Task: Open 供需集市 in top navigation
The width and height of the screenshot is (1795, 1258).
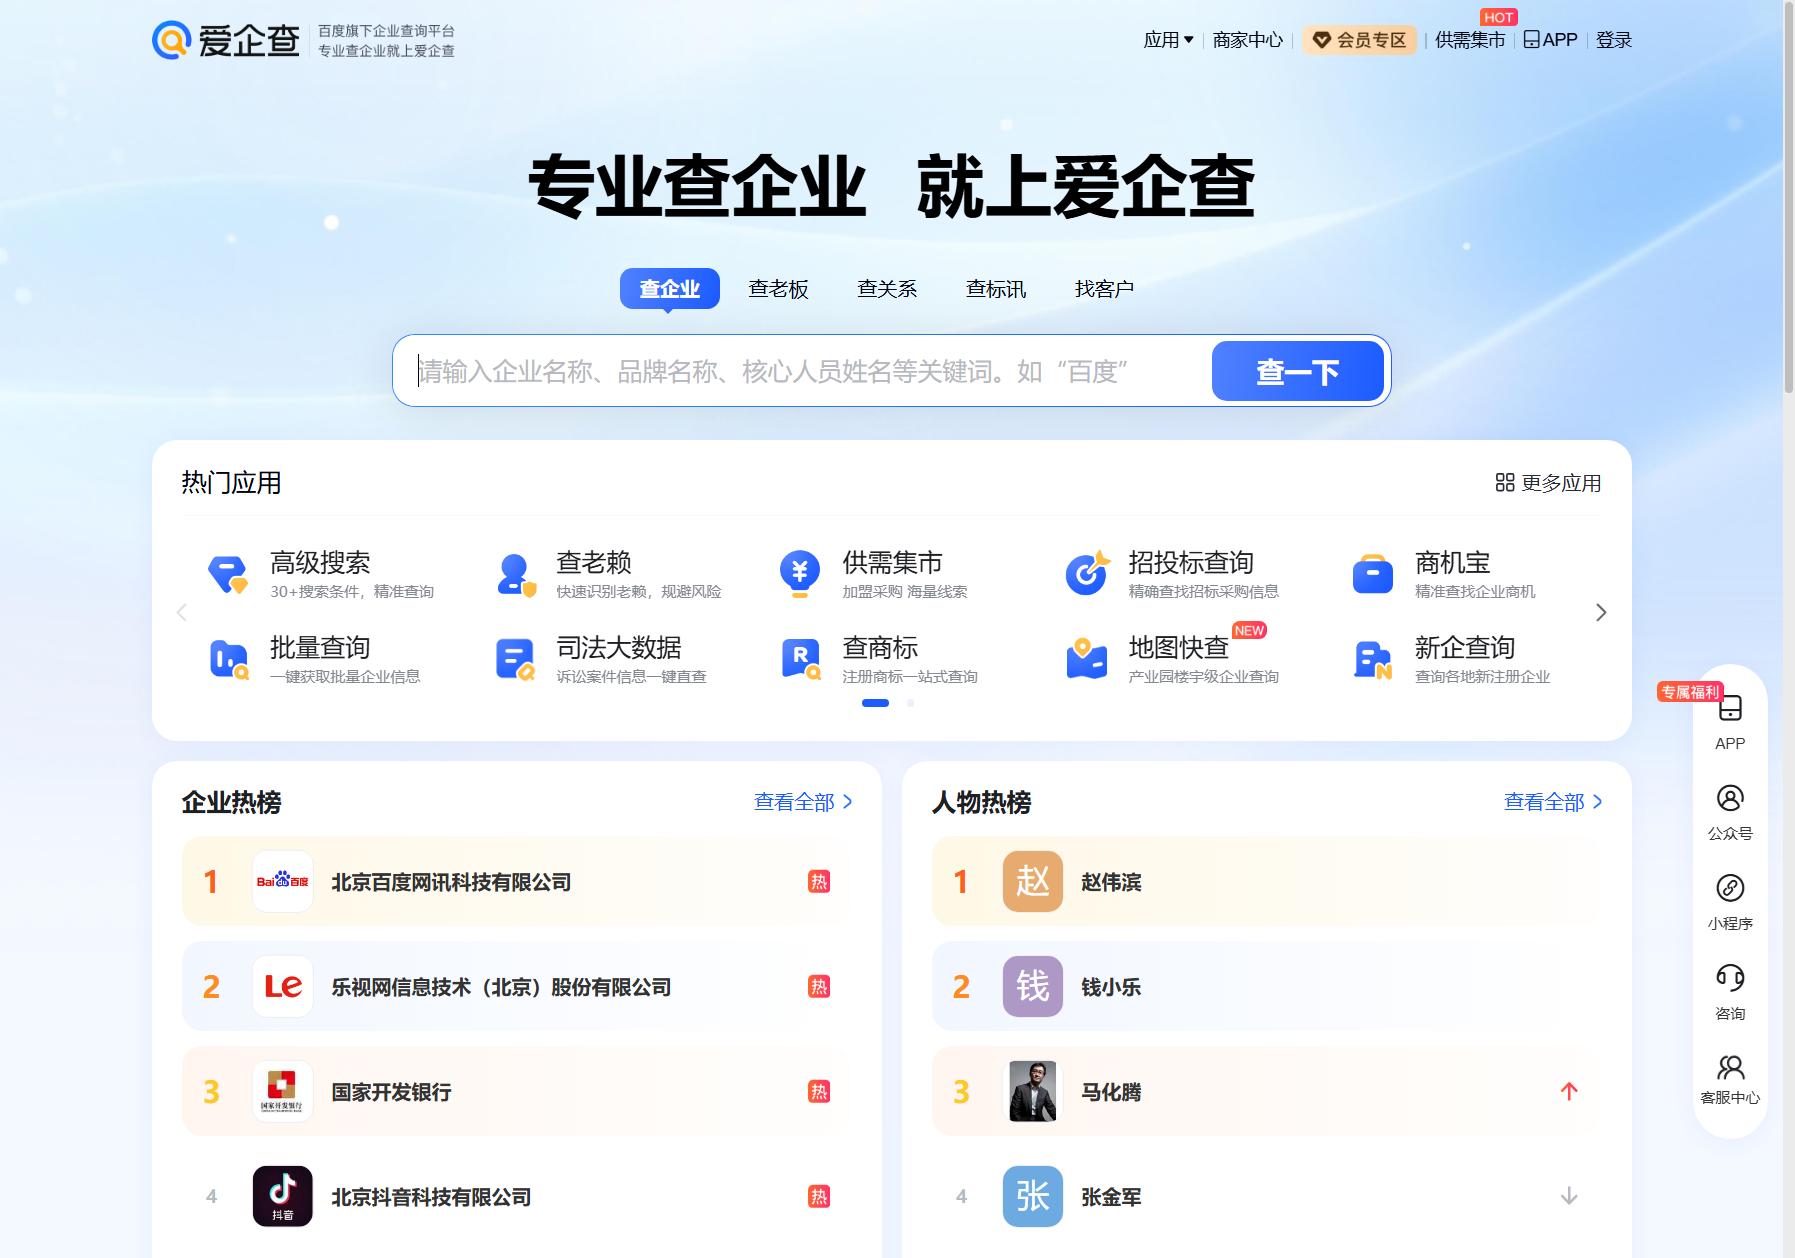Action: click(x=1470, y=40)
